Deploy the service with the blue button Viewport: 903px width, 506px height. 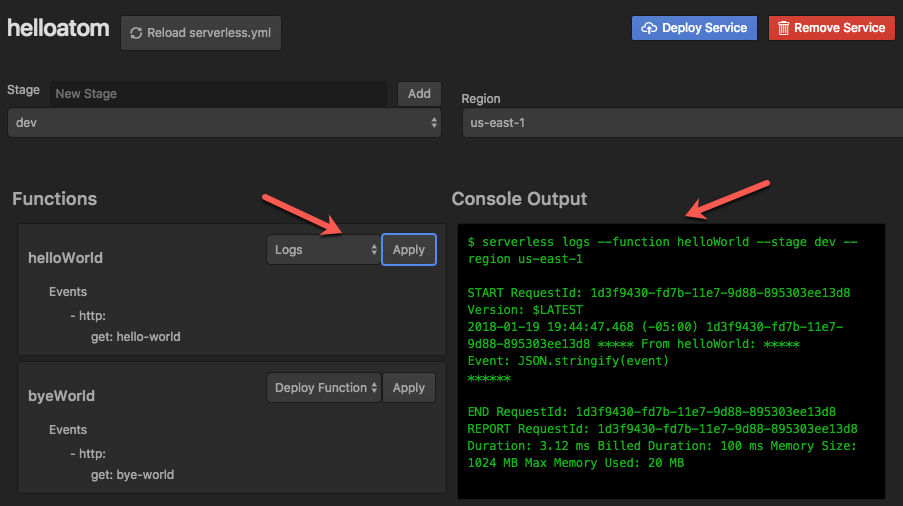[694, 28]
